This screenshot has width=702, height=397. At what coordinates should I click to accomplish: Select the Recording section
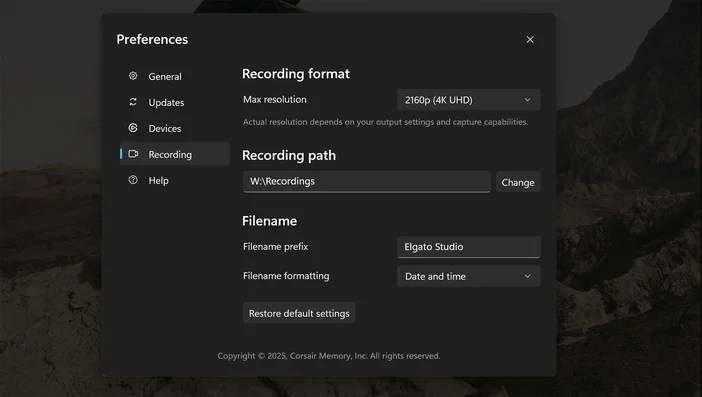click(175, 154)
